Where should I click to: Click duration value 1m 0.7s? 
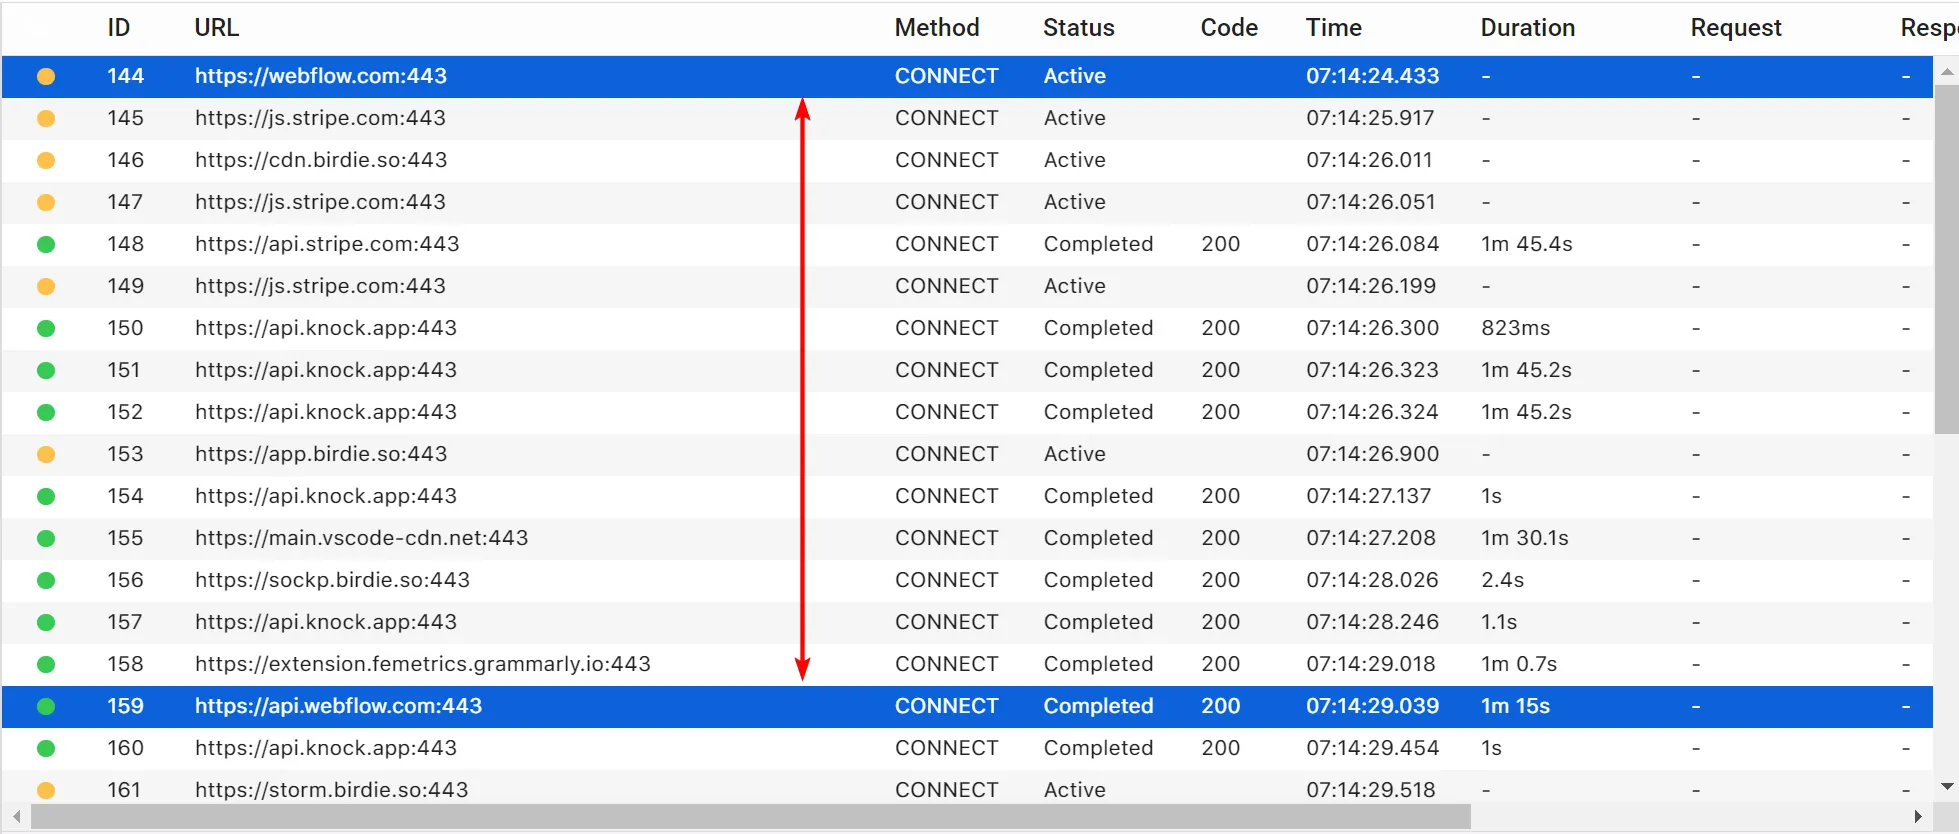point(1519,664)
